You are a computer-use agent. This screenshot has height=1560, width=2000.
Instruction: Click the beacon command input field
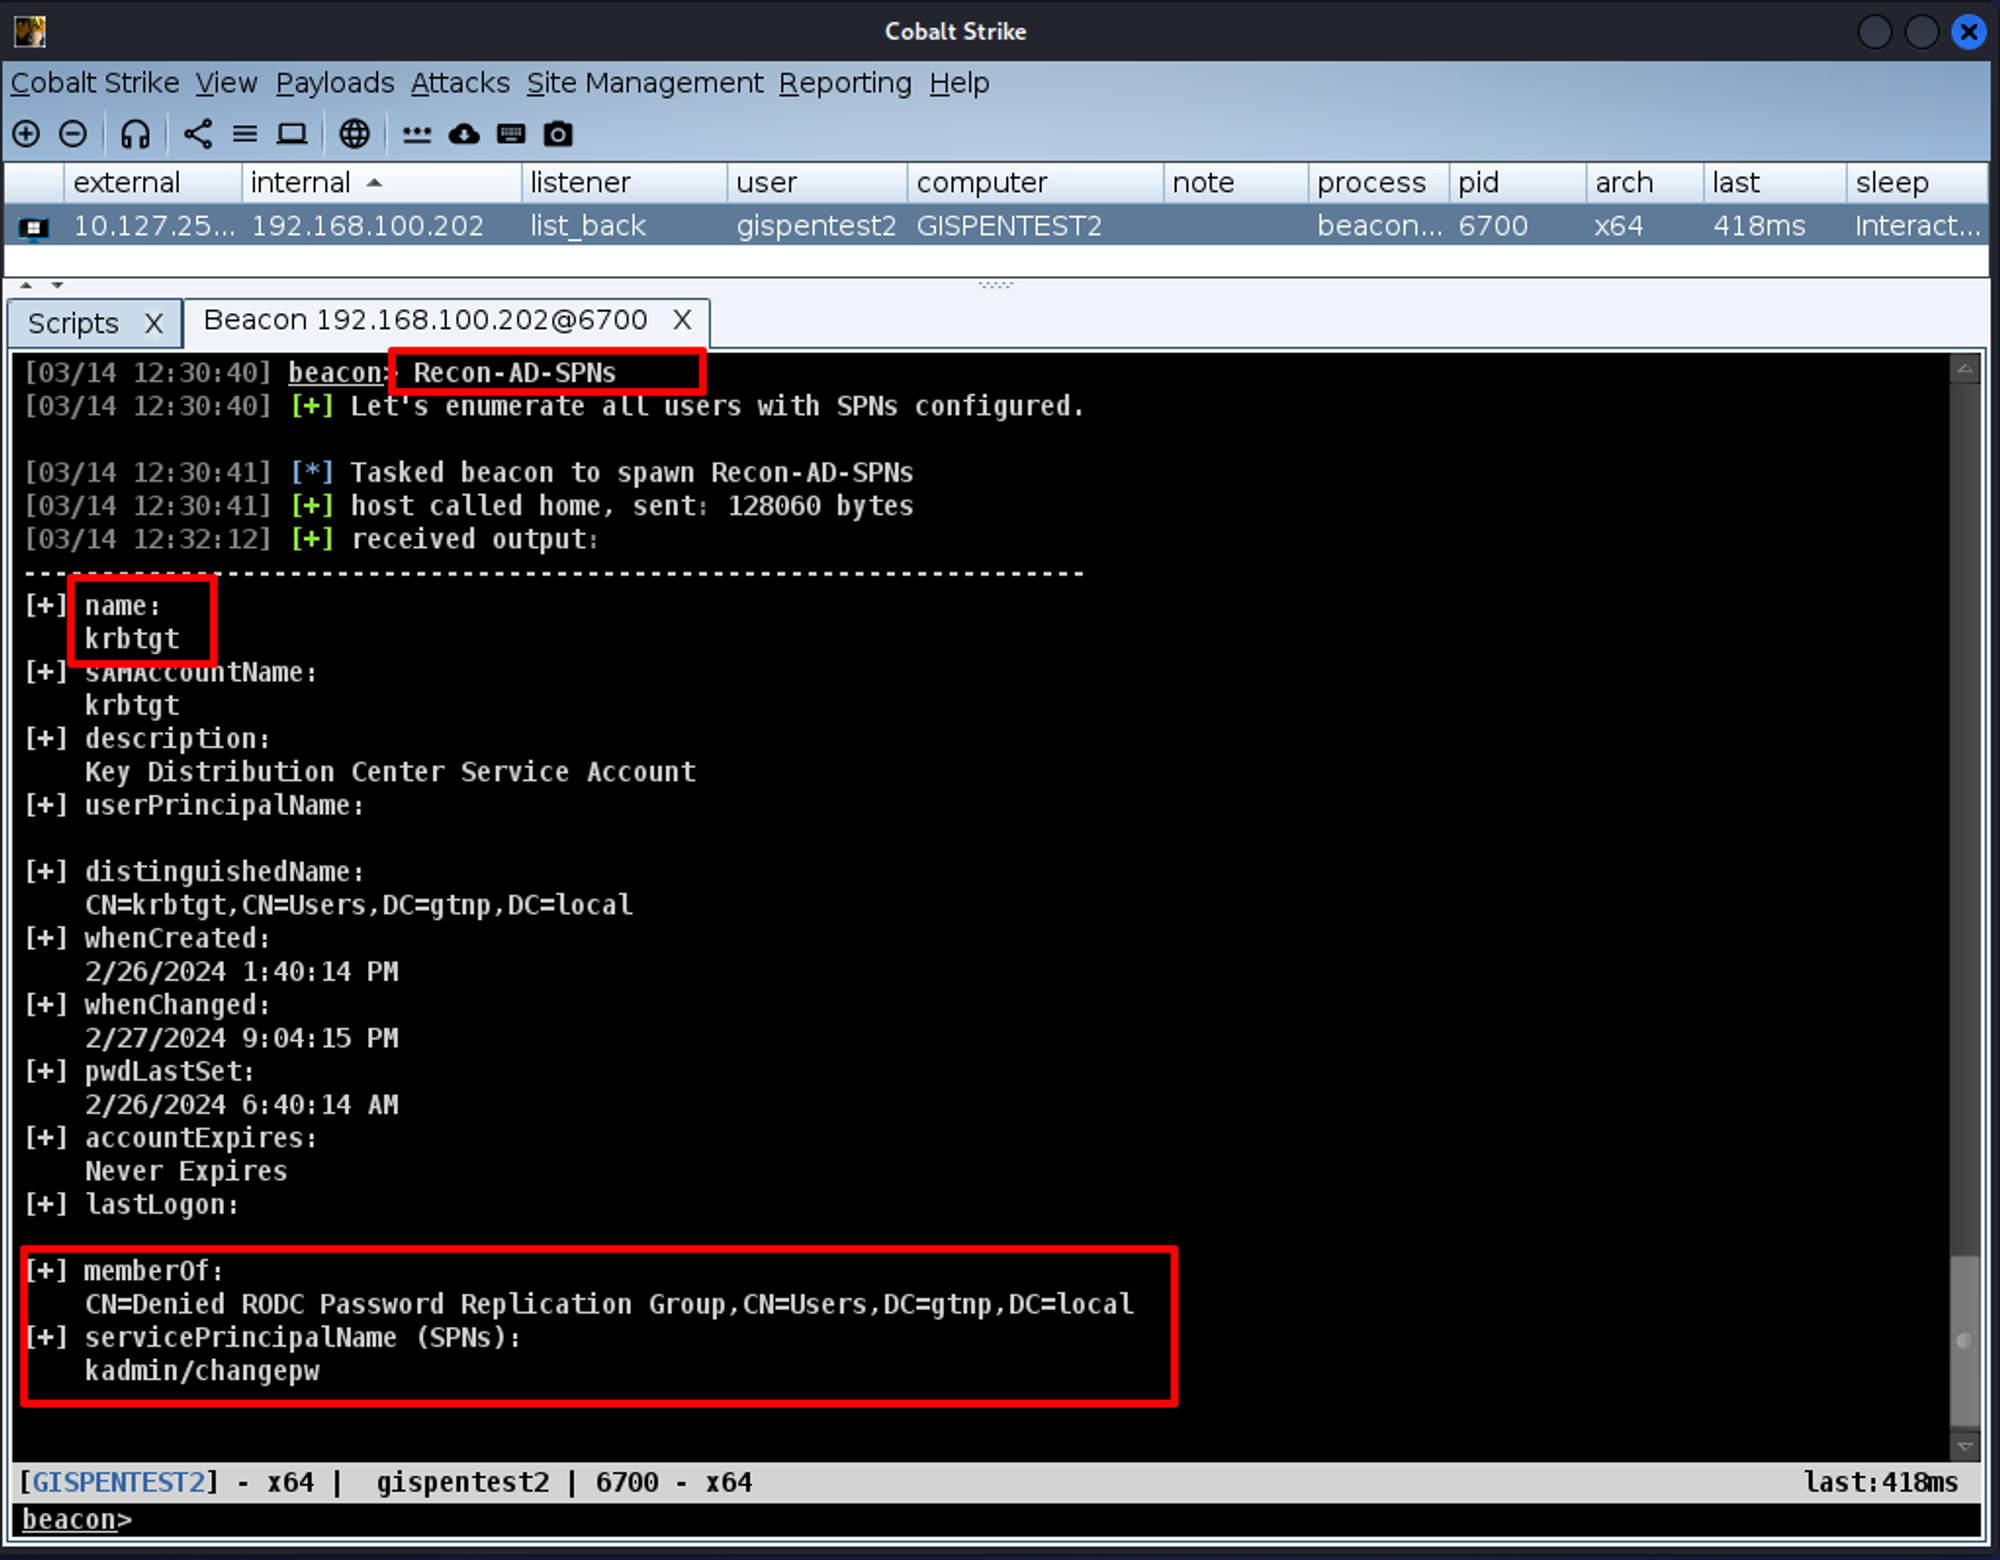1000,1520
